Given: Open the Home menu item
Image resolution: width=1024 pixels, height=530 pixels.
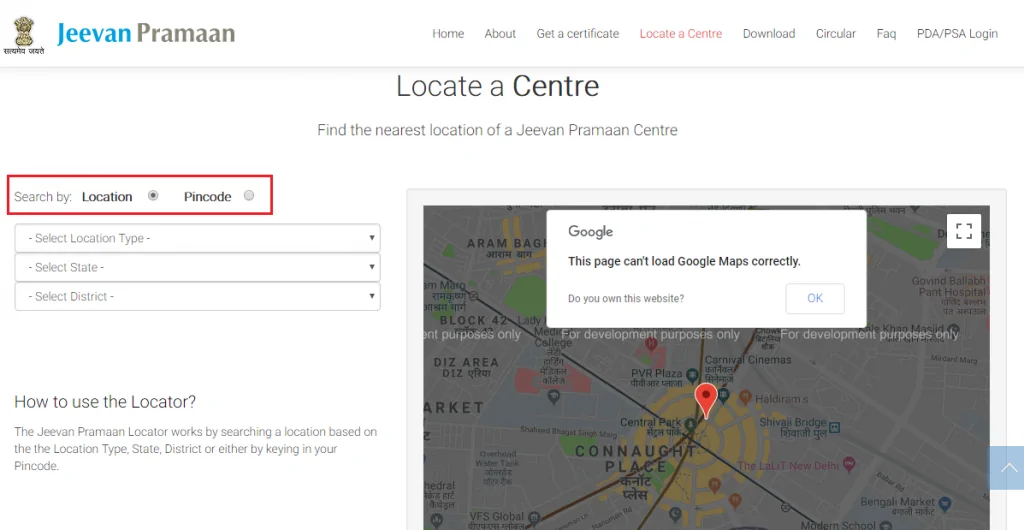Looking at the screenshot, I should pyautogui.click(x=448, y=34).
